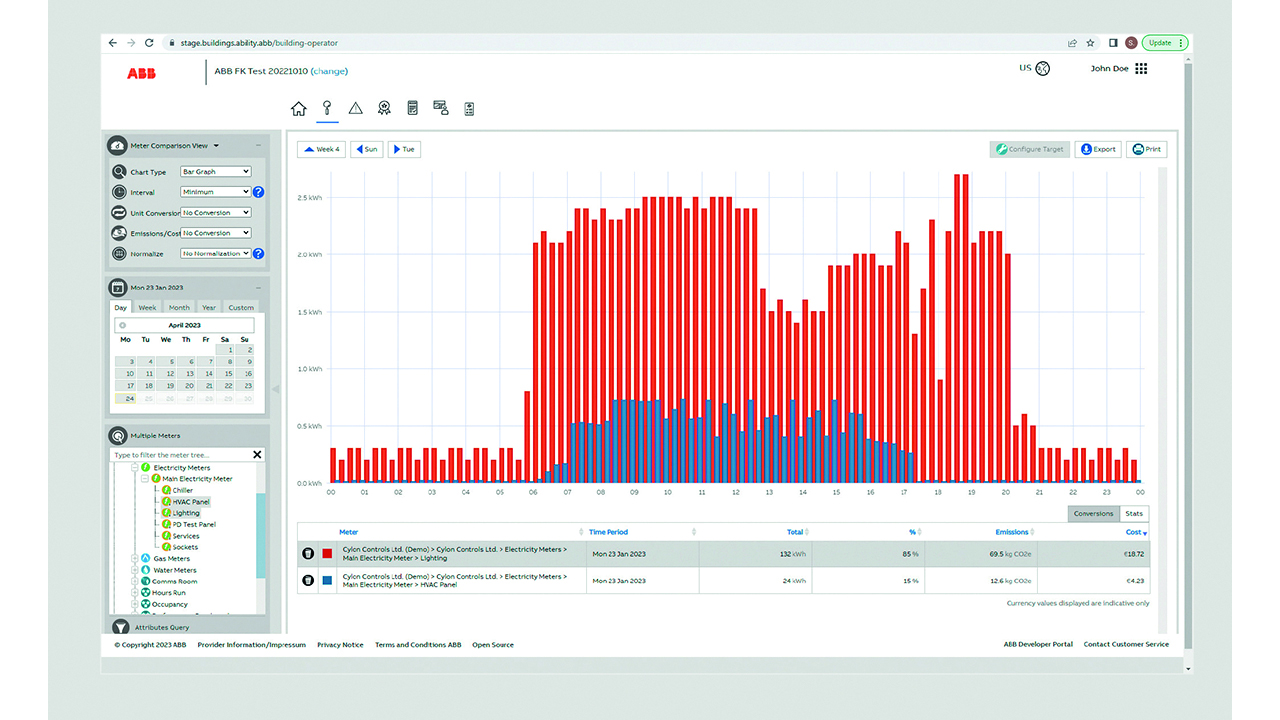Click the help icon beside Interval
Image resolution: width=1280 pixels, height=720 pixels.
click(258, 192)
